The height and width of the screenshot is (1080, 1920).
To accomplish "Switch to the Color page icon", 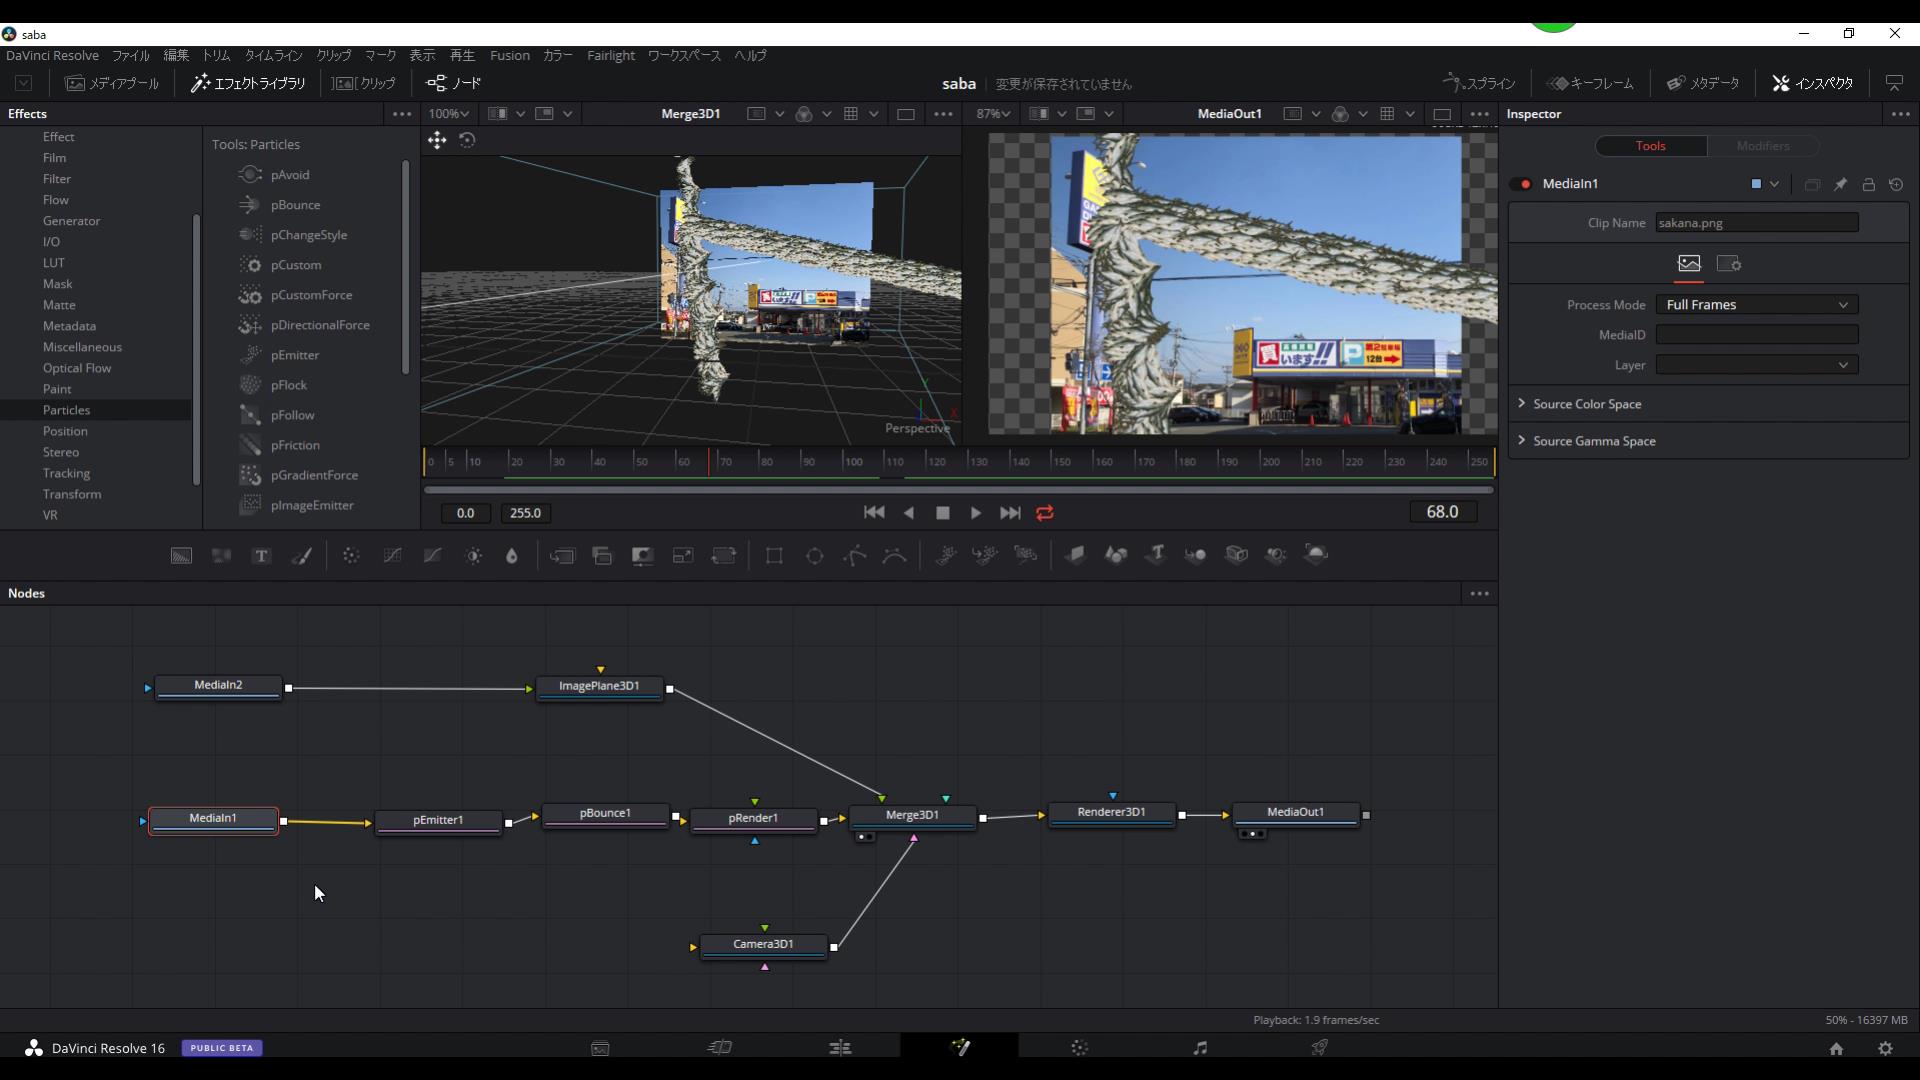I will [1081, 1047].
